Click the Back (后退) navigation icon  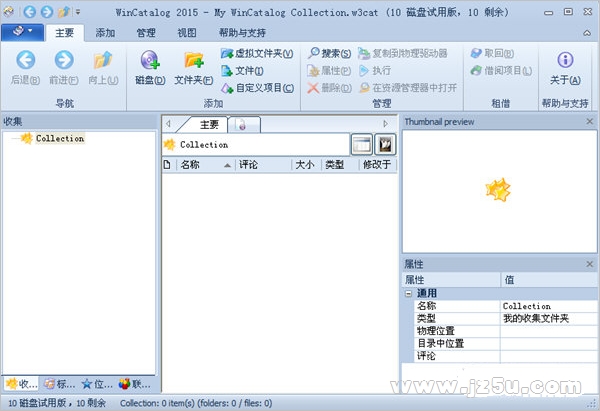tap(26, 60)
